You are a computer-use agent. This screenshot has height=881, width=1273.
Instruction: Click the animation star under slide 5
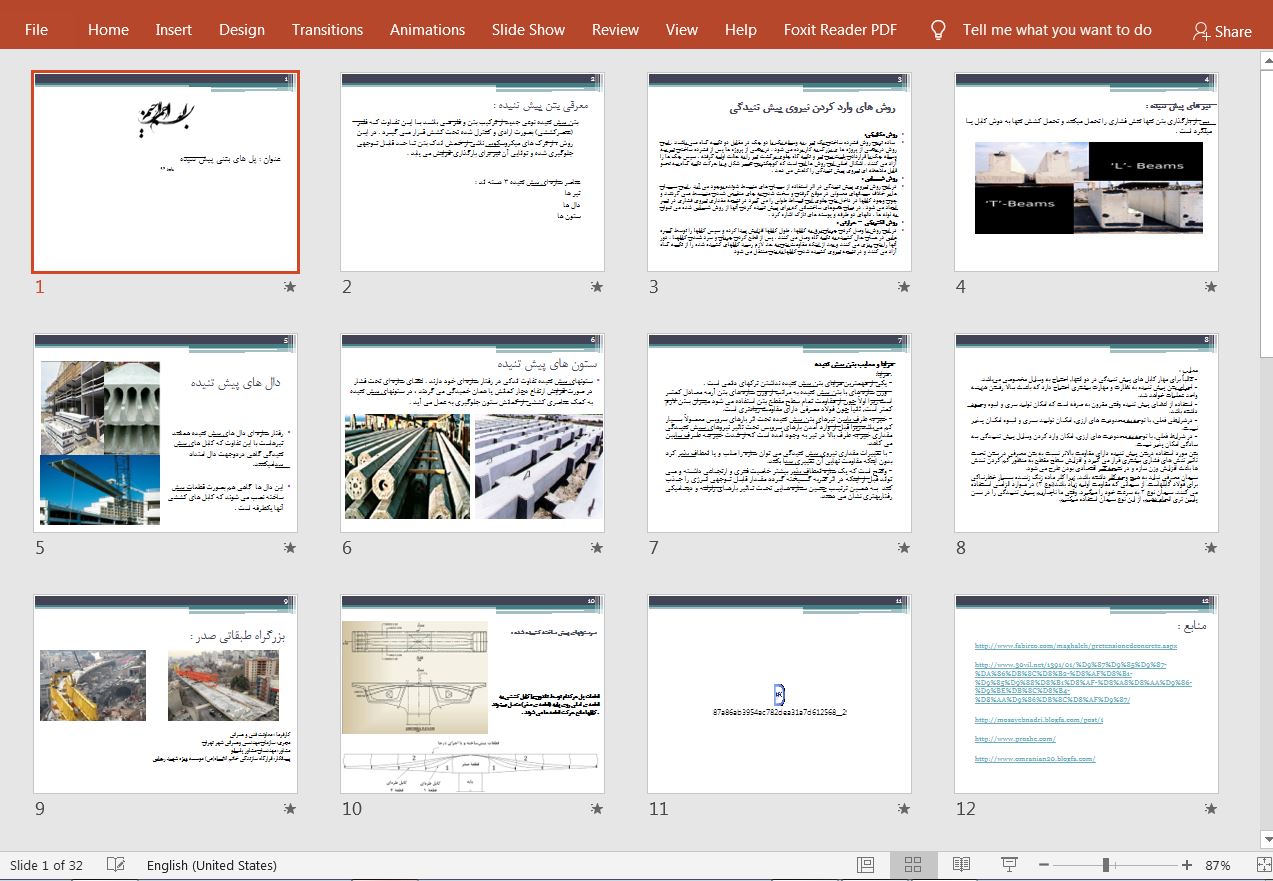(290, 548)
